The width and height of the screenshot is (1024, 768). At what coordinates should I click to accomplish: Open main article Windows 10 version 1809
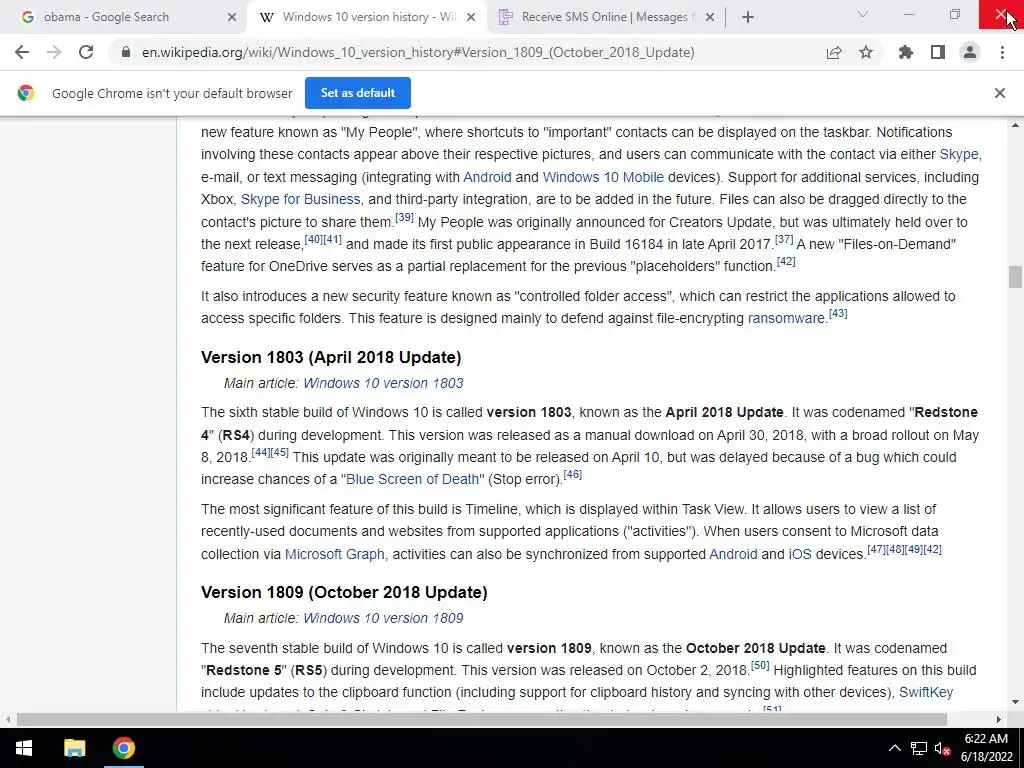click(x=383, y=618)
